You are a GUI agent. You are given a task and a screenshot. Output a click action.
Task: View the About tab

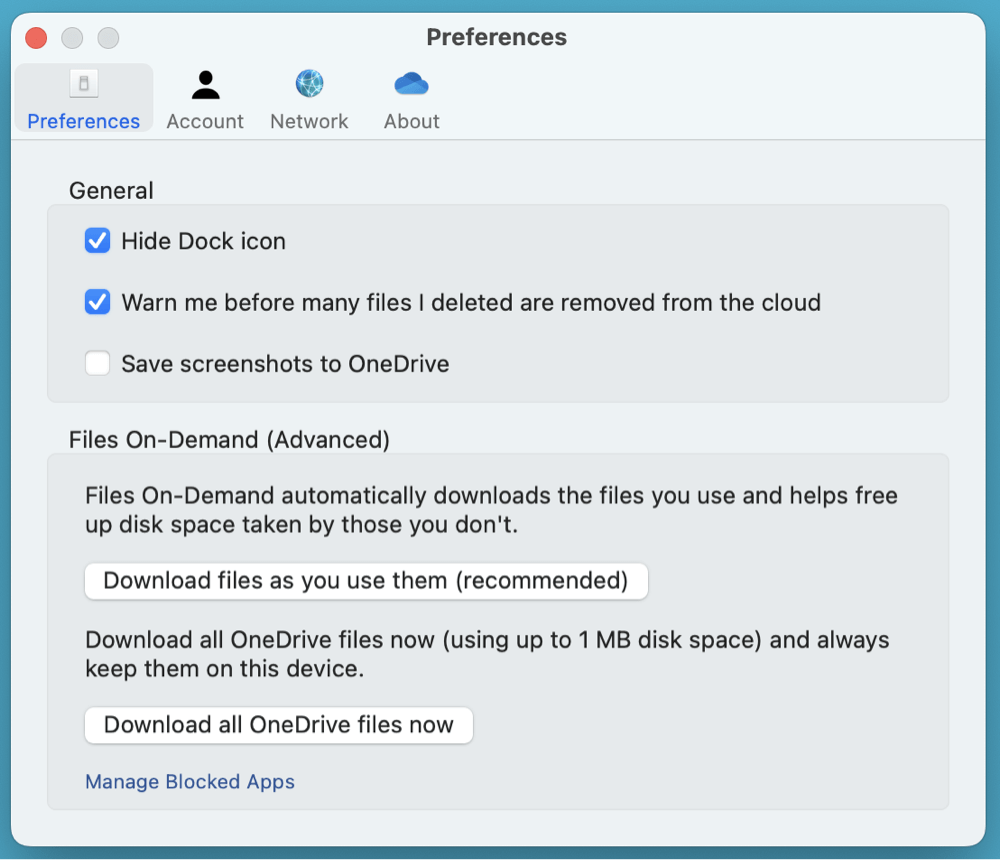411,98
